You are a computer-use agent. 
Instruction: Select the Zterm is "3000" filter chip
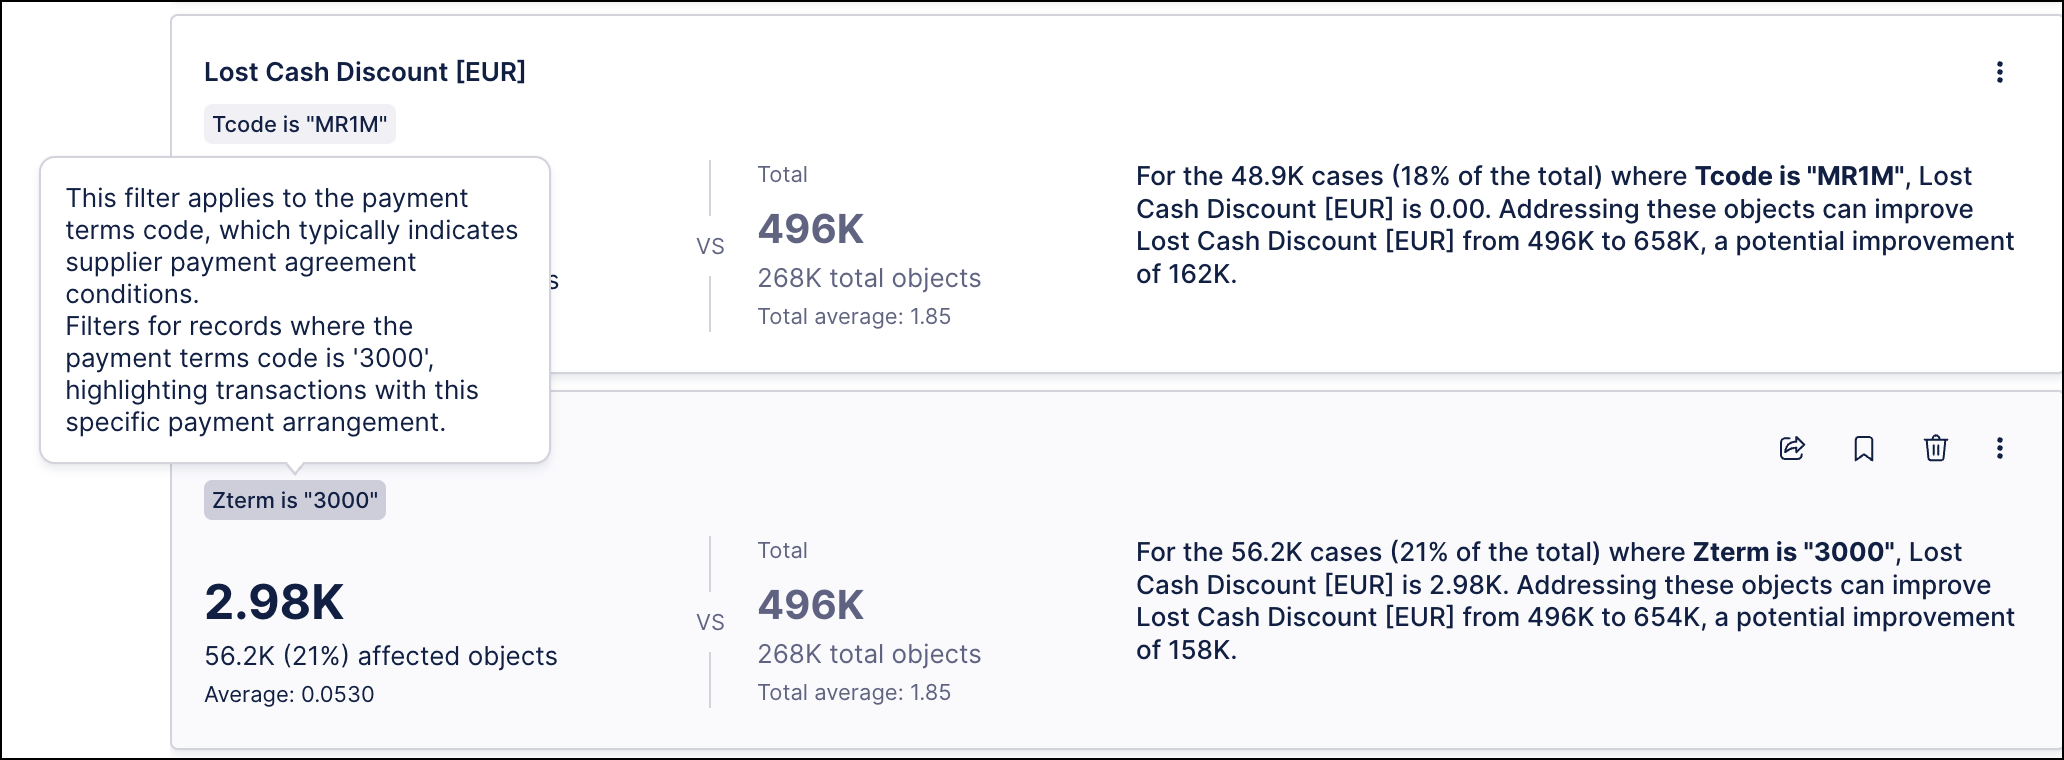pos(295,500)
